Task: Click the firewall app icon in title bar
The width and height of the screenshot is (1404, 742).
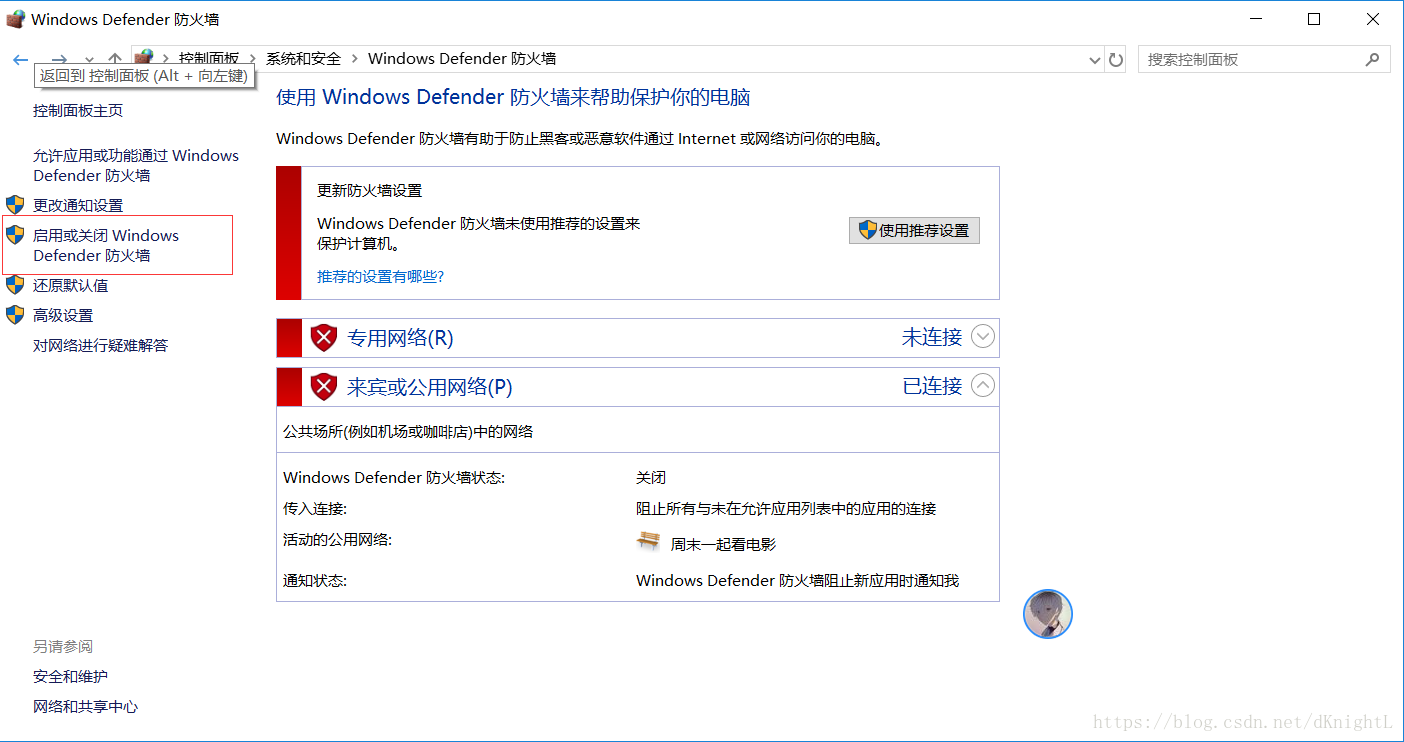Action: click(15, 19)
